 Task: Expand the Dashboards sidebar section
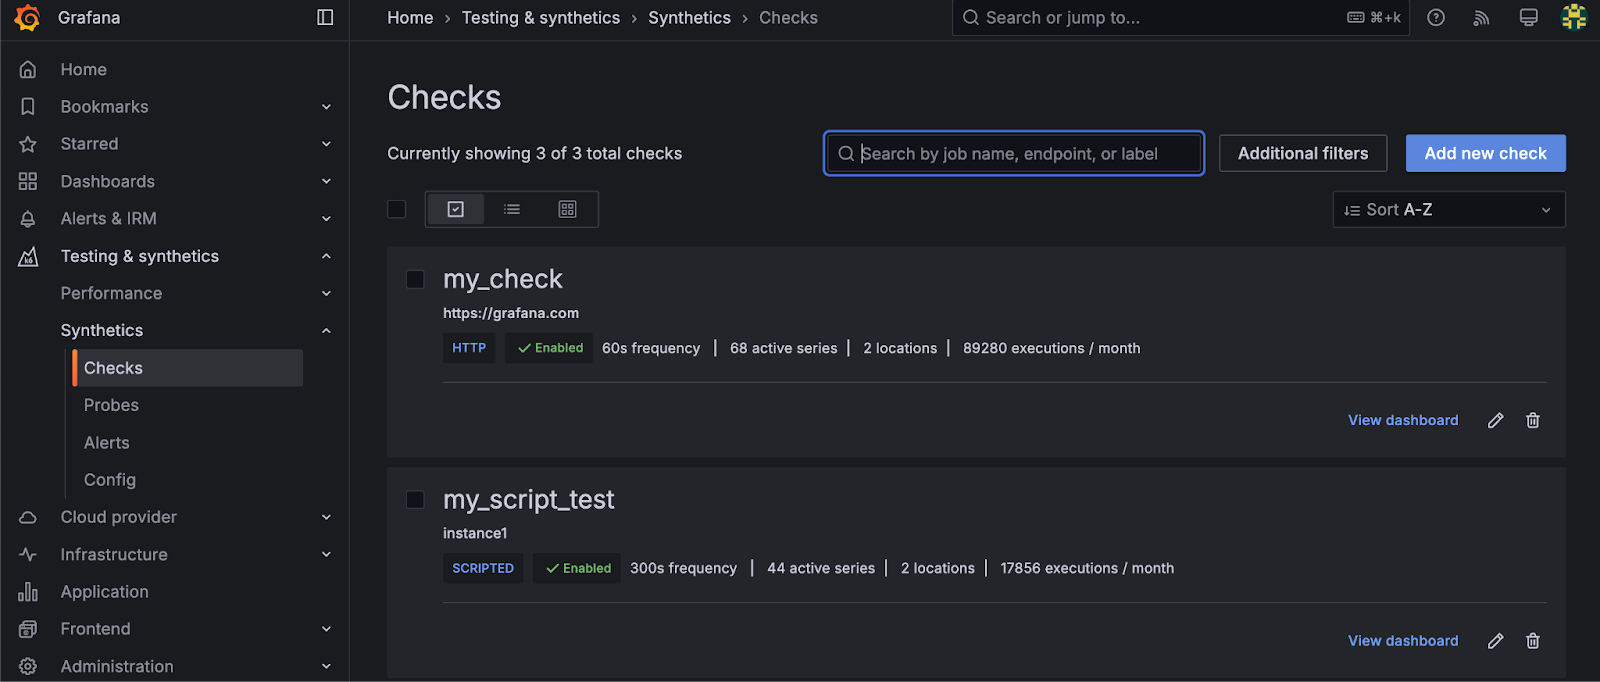coord(326,181)
